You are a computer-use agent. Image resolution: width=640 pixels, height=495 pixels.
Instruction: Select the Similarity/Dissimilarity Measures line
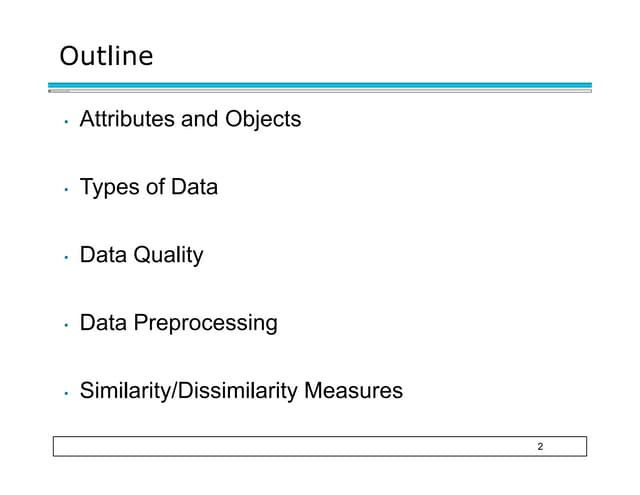tap(241, 391)
